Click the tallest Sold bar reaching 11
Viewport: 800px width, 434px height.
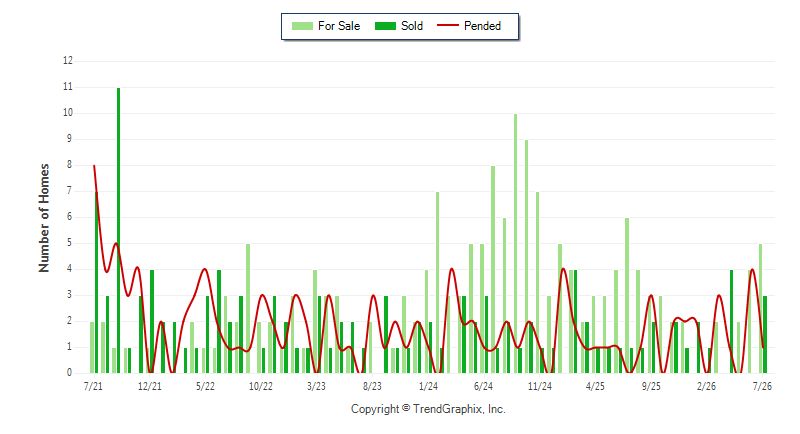(118, 231)
